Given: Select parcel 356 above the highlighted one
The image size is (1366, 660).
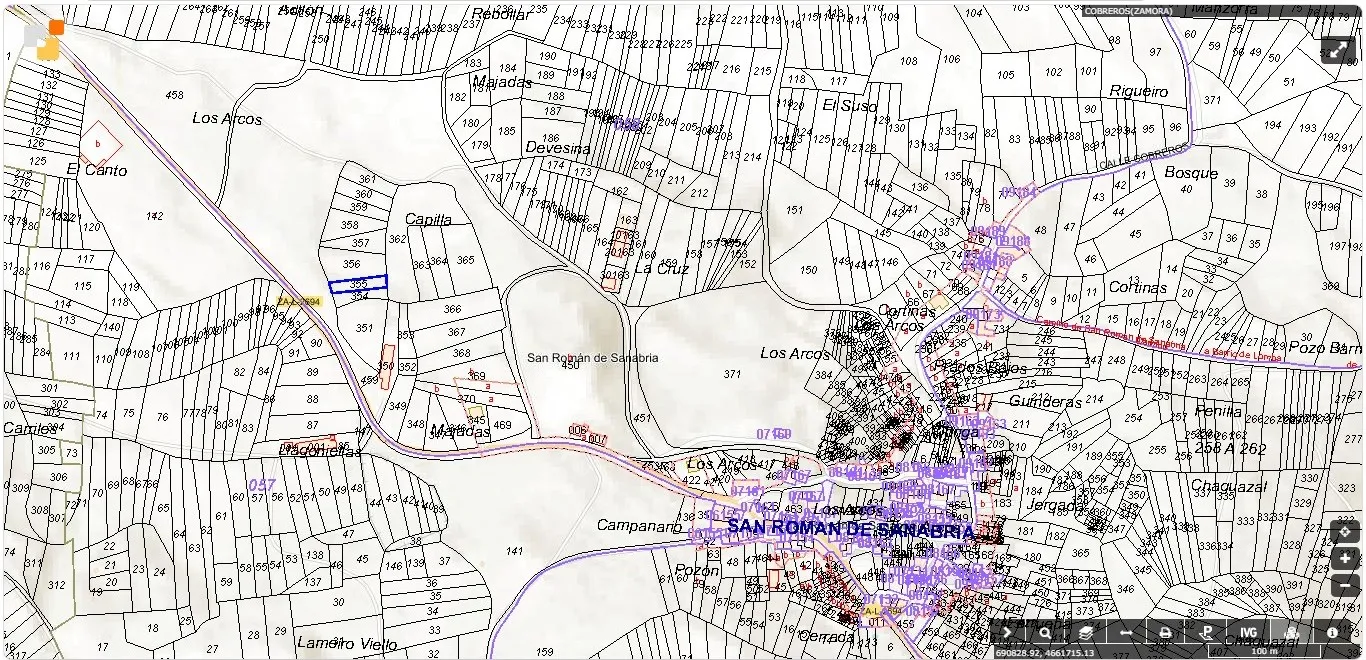Looking at the screenshot, I should [351, 264].
